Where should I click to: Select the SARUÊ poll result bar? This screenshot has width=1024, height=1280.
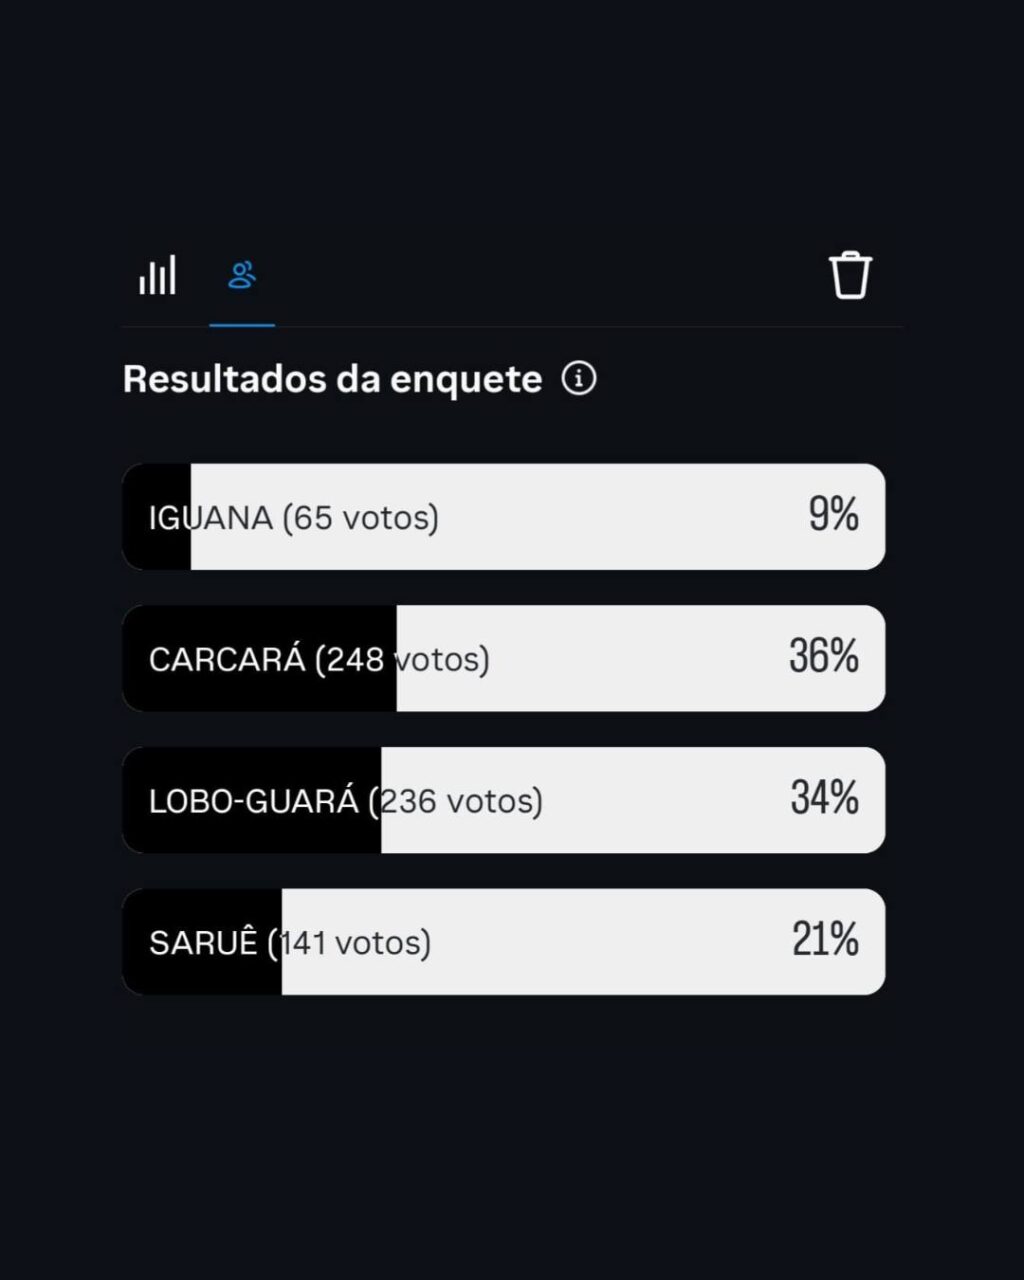tap(503, 942)
